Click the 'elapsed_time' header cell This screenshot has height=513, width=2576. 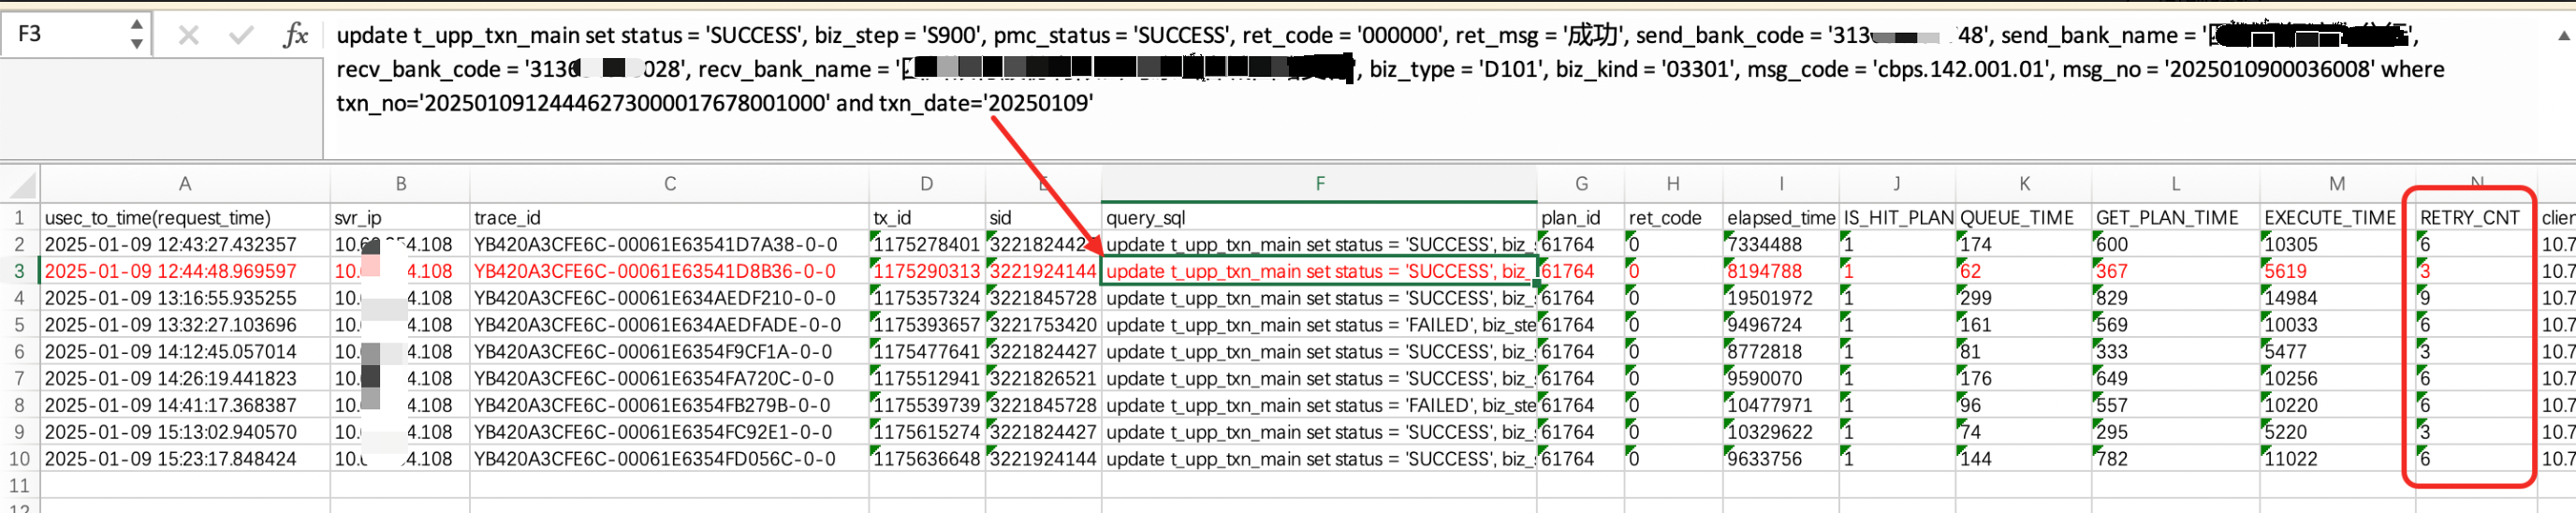pos(1781,218)
